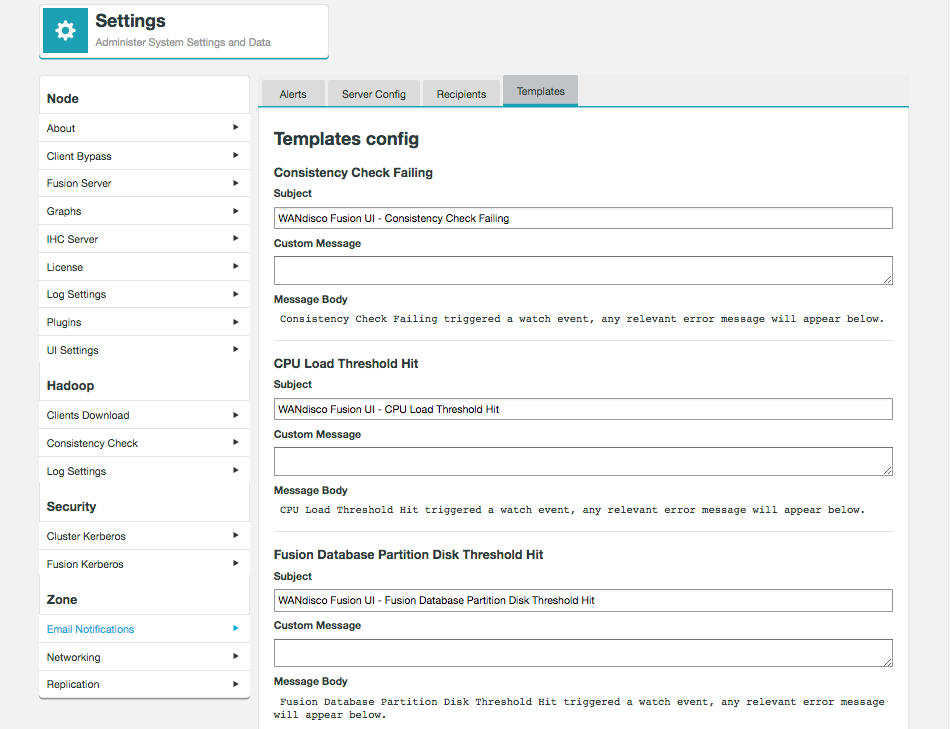Open Client Bypass settings
Screen dimensions: 950x729
tap(144, 156)
